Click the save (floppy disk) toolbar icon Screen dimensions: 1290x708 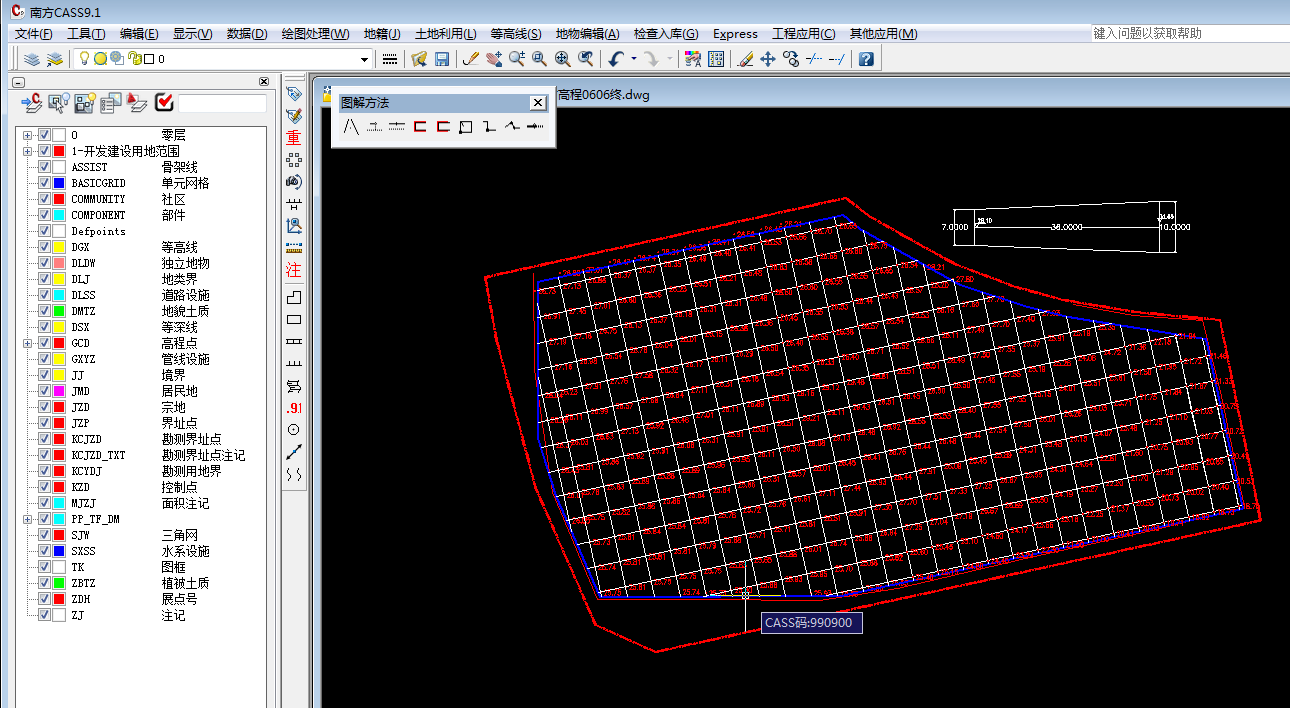(x=442, y=59)
